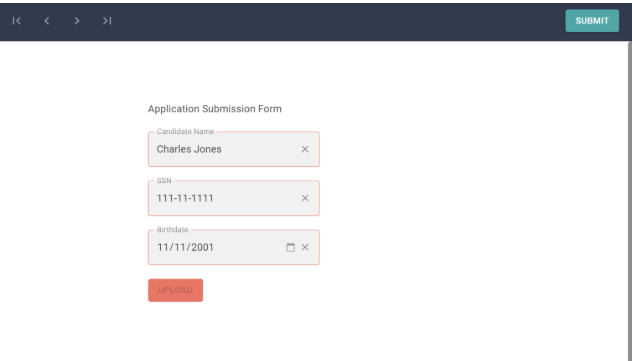The image size is (632, 361).
Task: Click the vertical scrollbar on the right edge
Action: [630, 201]
